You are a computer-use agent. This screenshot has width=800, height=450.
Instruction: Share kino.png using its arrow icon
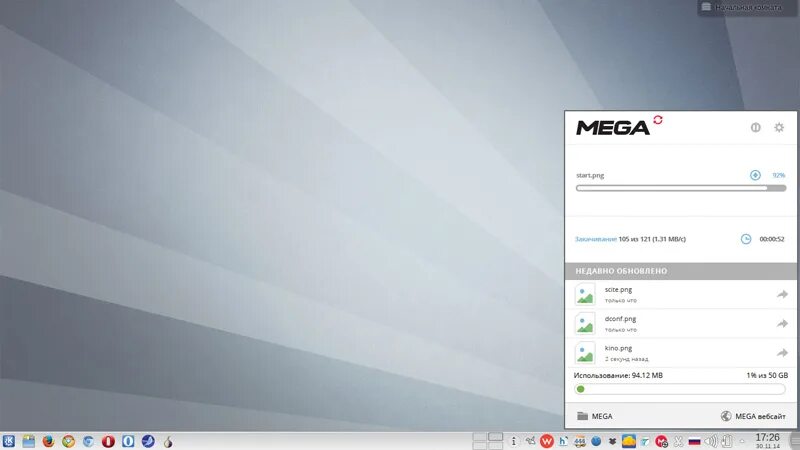pos(782,353)
